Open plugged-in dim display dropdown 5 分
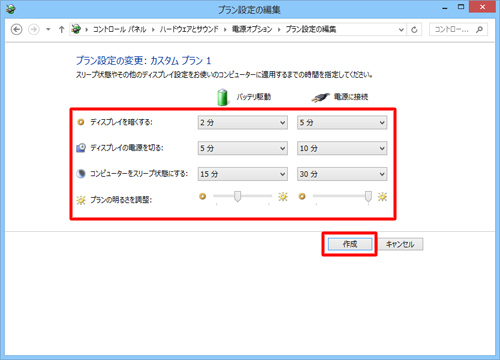Viewport: 500px width, 360px height. (342, 122)
